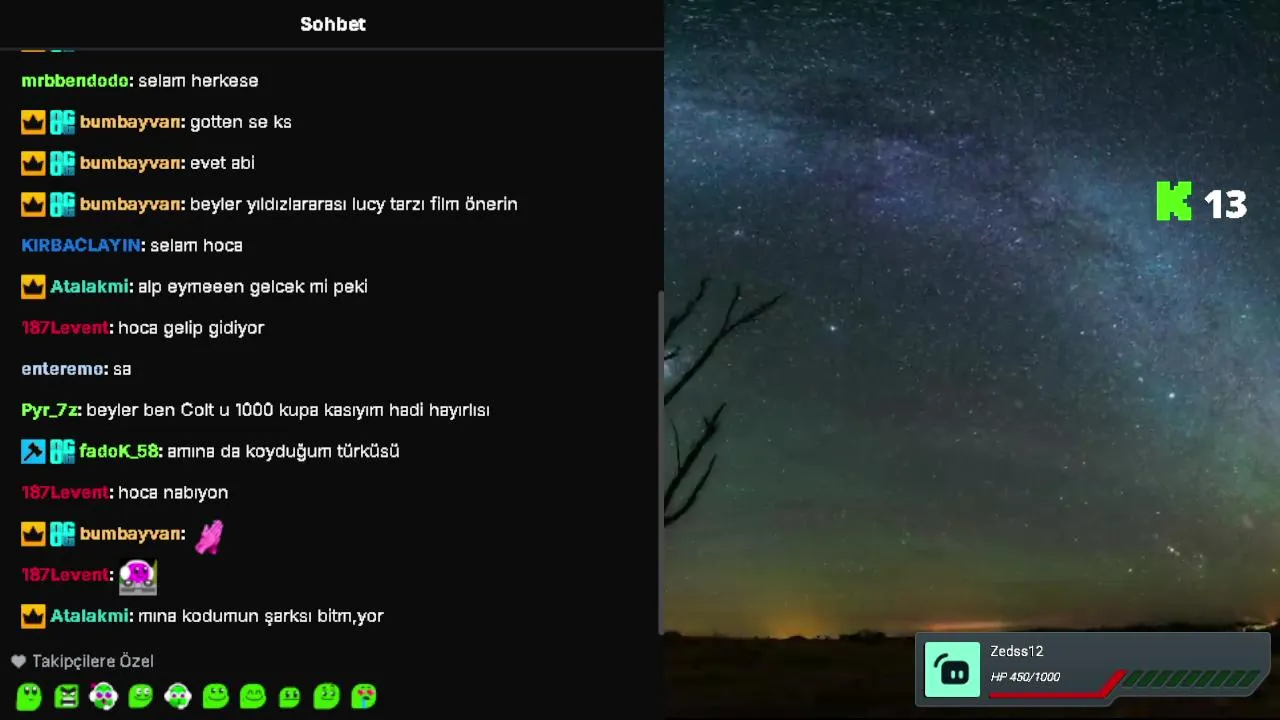This screenshot has height=720, width=1280.
Task: Open mrbbendodo's user profile
Action: click(x=75, y=81)
